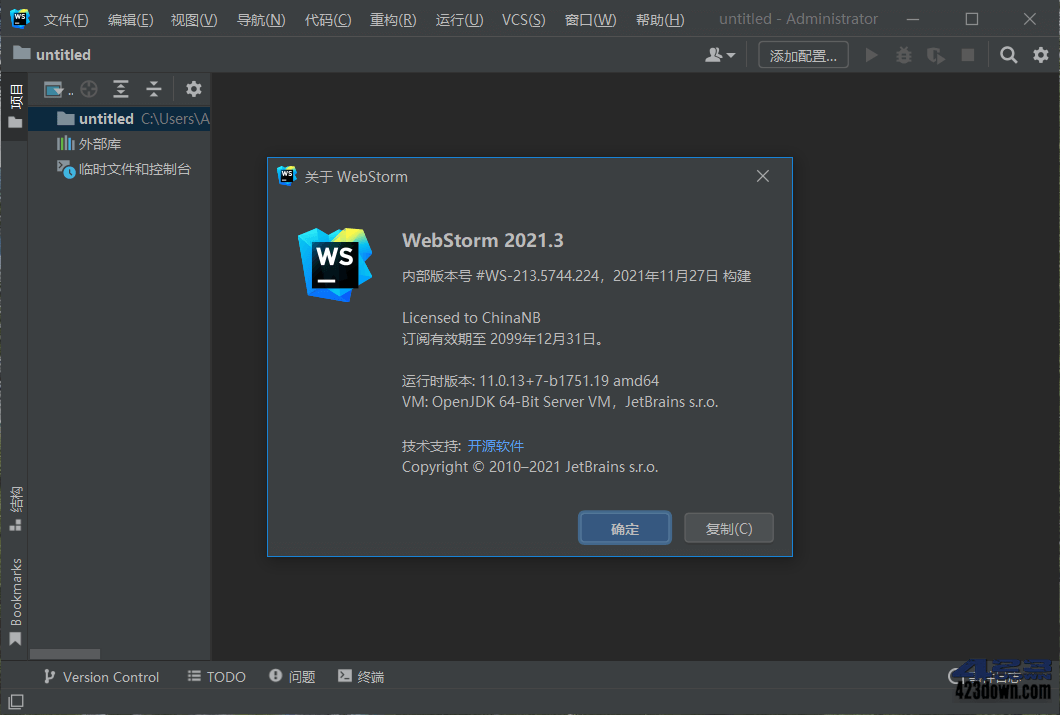This screenshot has width=1060, height=715.
Task: Select opened file with the crosshair icon
Action: pyautogui.click(x=89, y=89)
